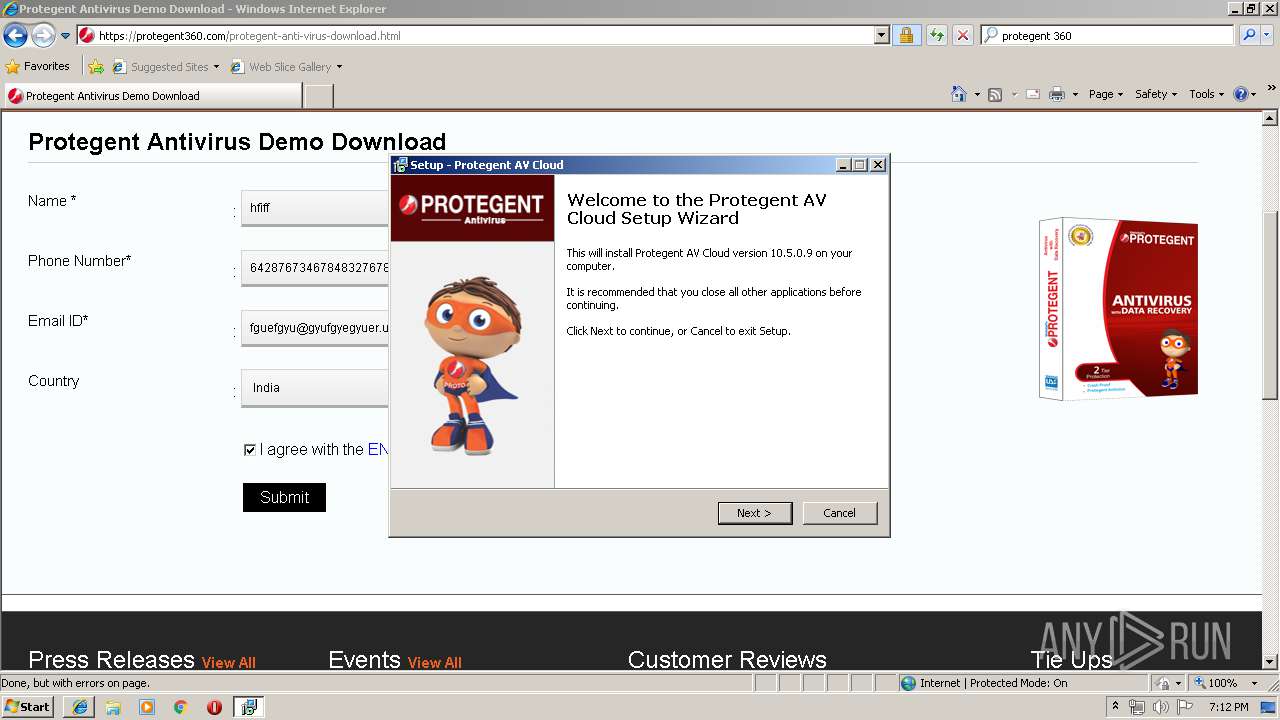The image size is (1280, 720).
Task: Open the Windows Start menu
Action: (28, 707)
